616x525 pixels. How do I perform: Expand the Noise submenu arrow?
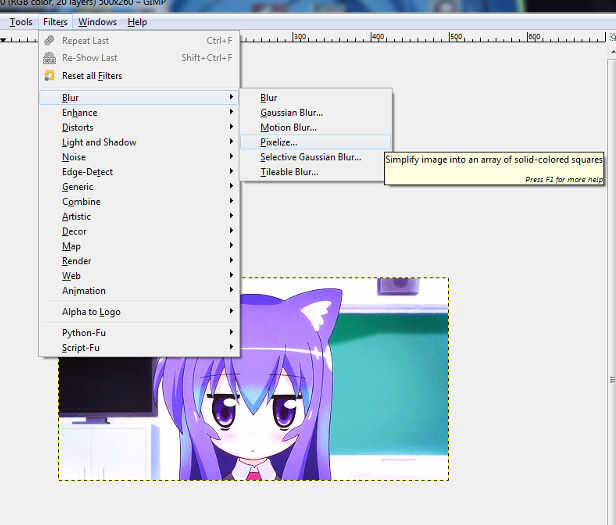coord(231,156)
